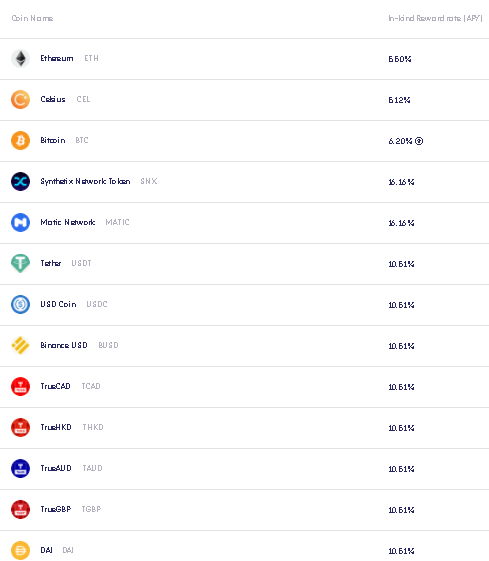Click the red TrueCAD icon
Image resolution: width=489 pixels, height=561 pixels.
pos(20,386)
